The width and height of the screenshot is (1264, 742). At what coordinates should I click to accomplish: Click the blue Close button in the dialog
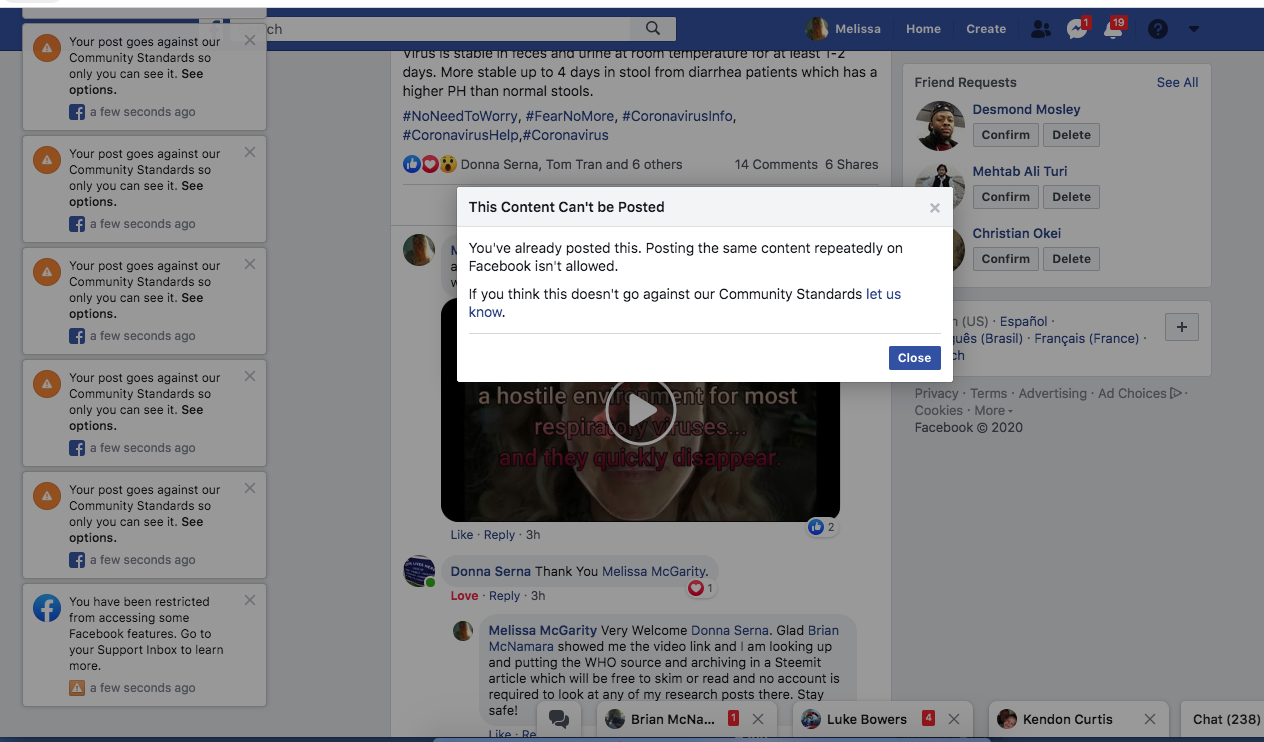coord(914,358)
